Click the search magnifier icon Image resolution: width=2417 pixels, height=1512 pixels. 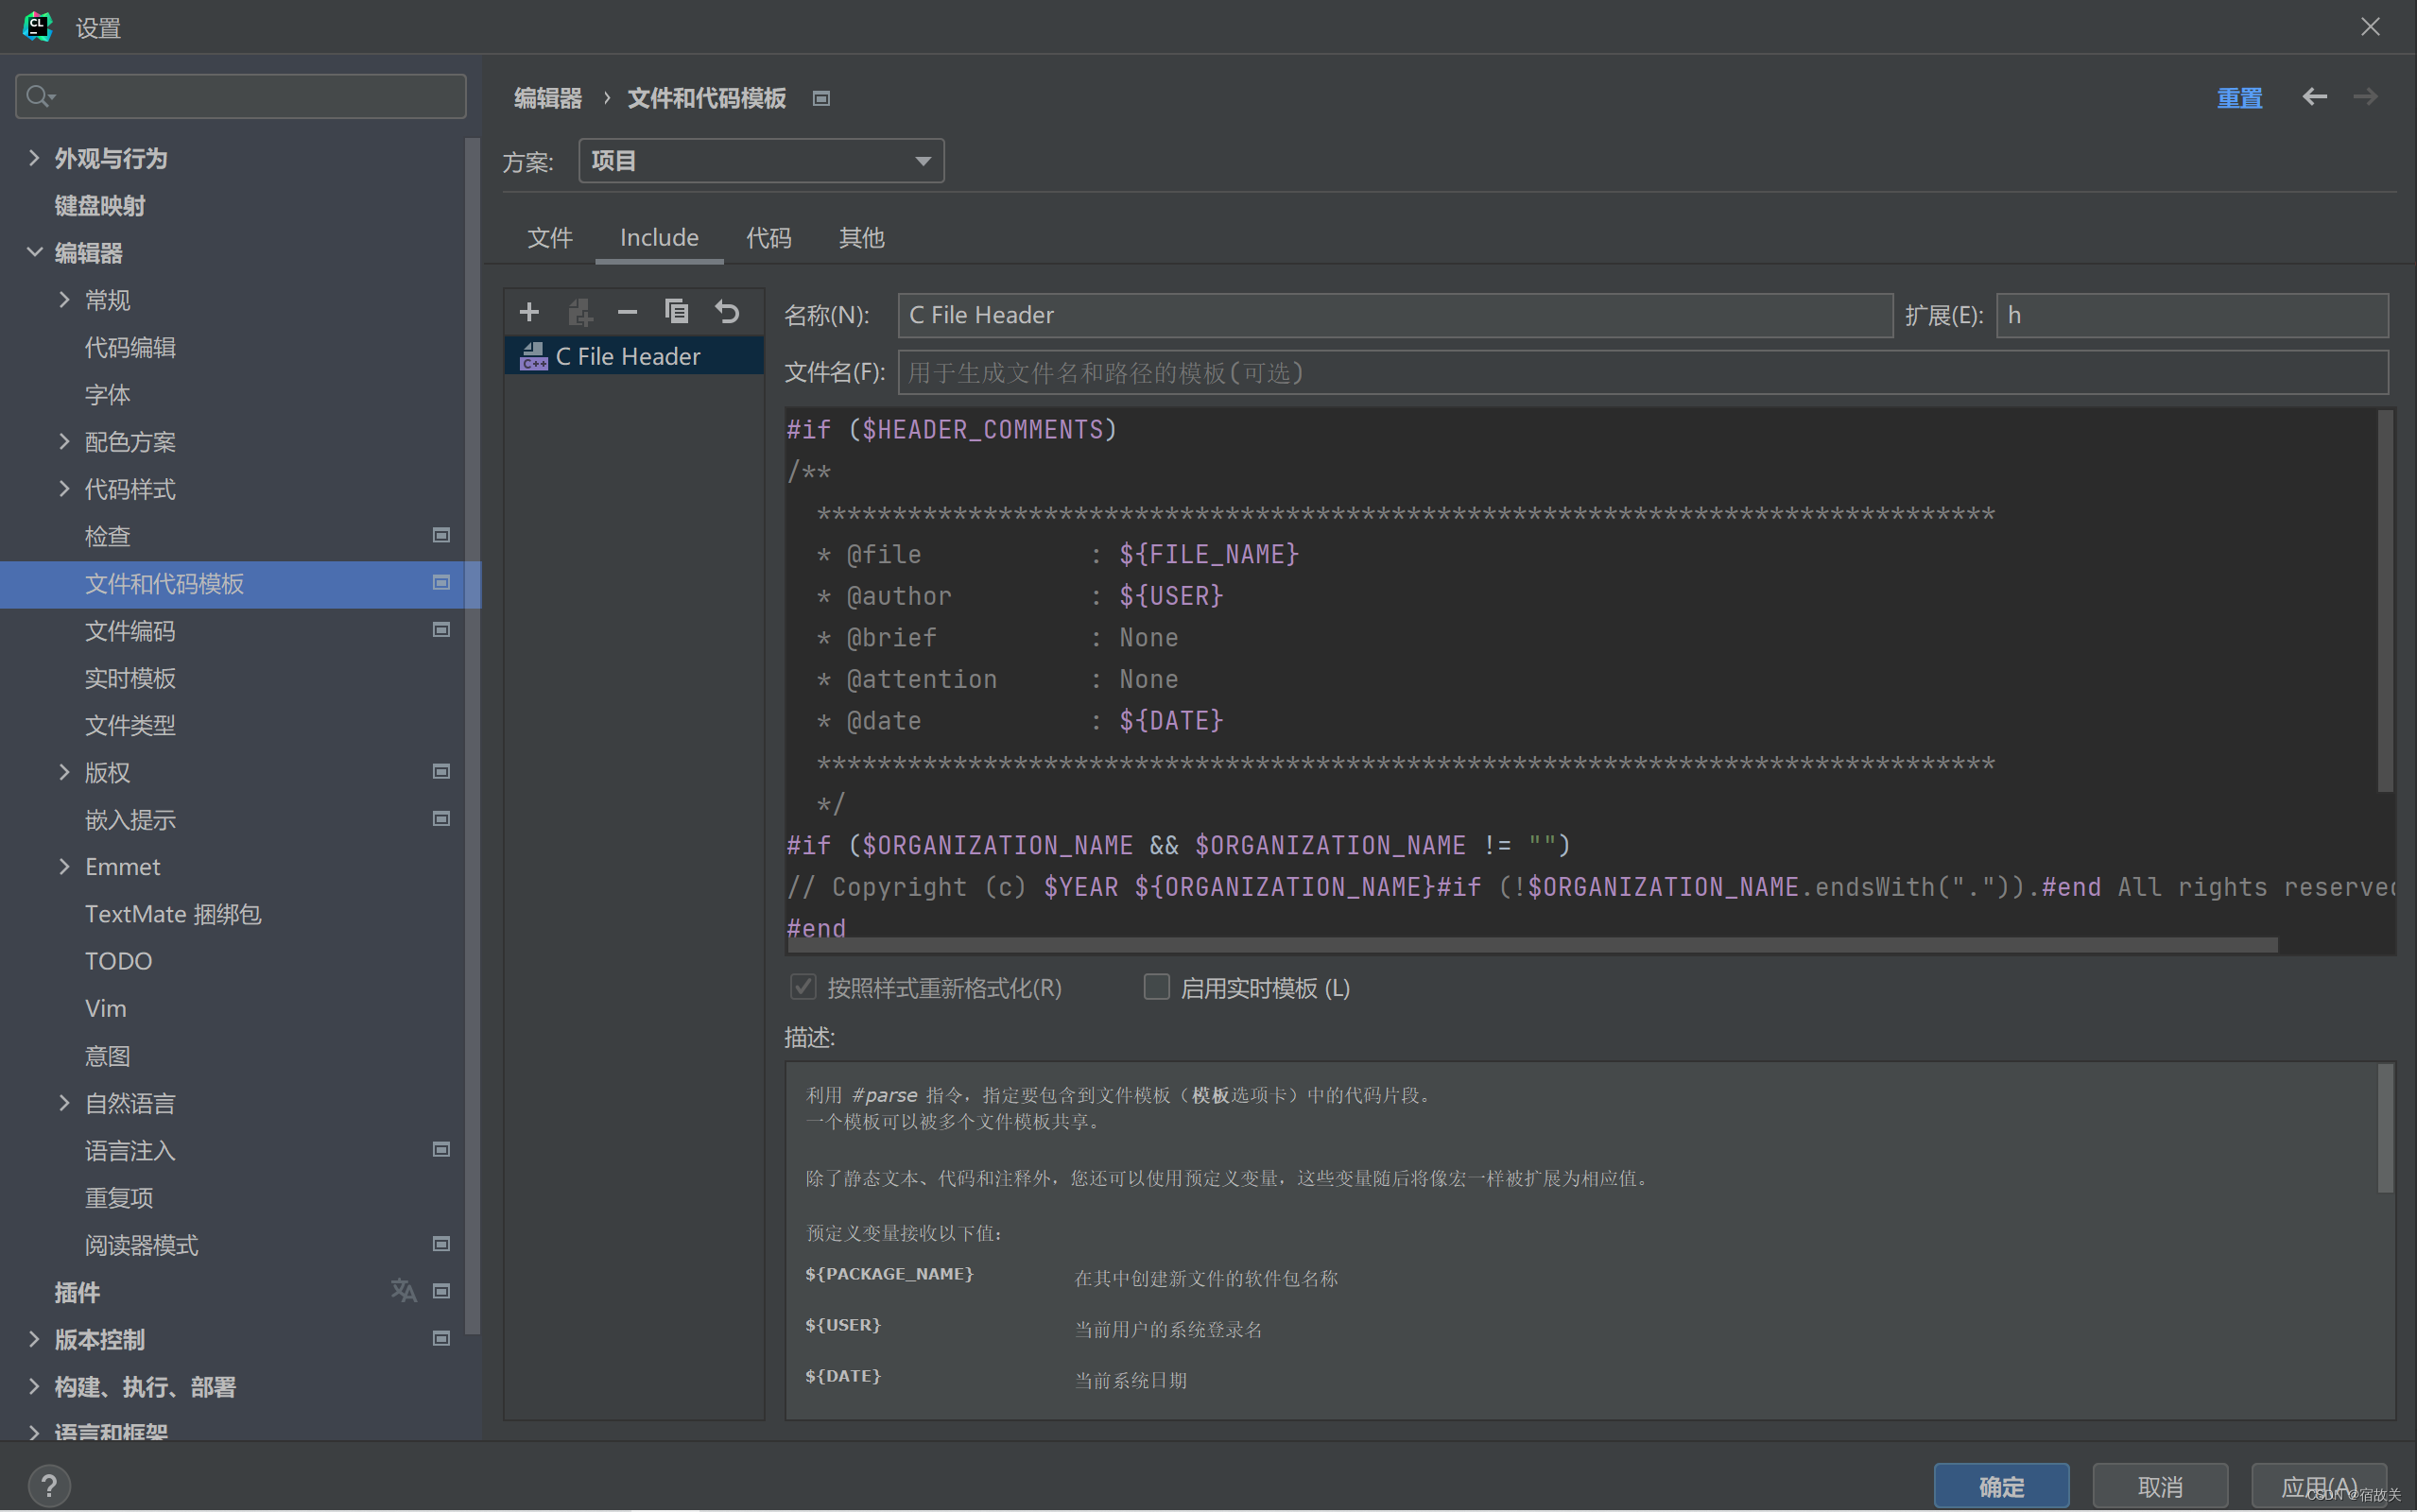pos(39,96)
